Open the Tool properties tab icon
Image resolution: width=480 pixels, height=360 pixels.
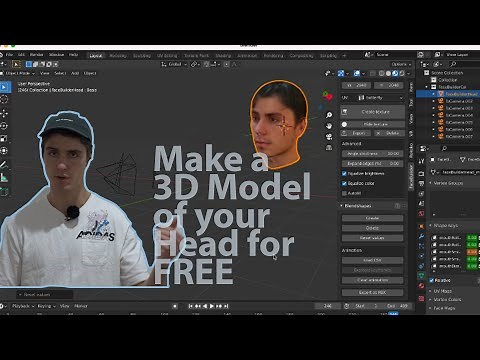422,161
